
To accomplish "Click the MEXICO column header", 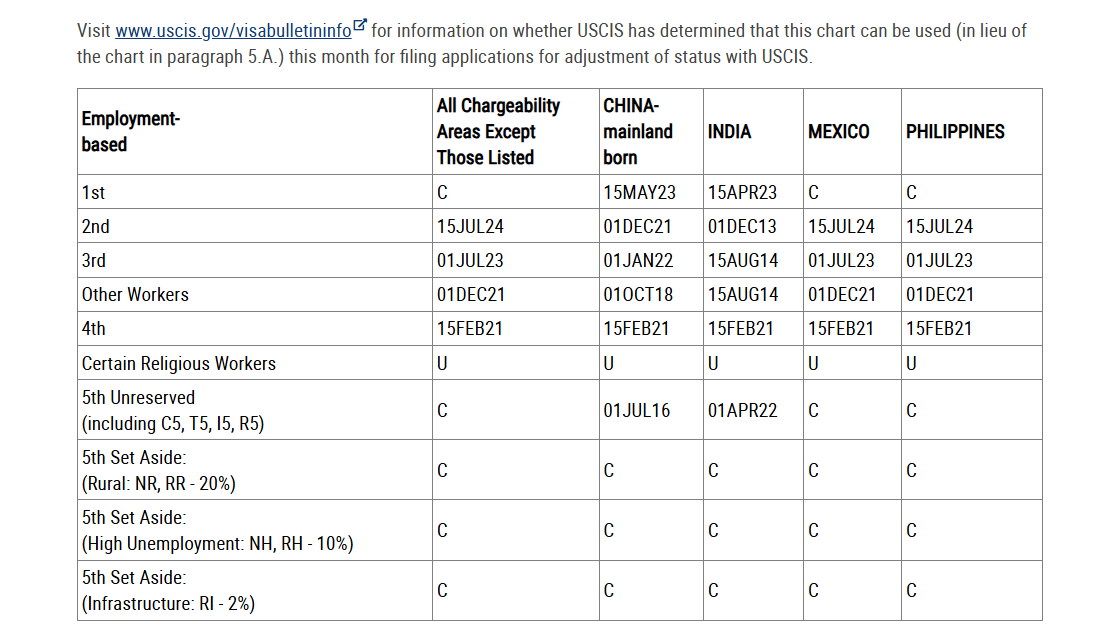I will click(838, 131).
